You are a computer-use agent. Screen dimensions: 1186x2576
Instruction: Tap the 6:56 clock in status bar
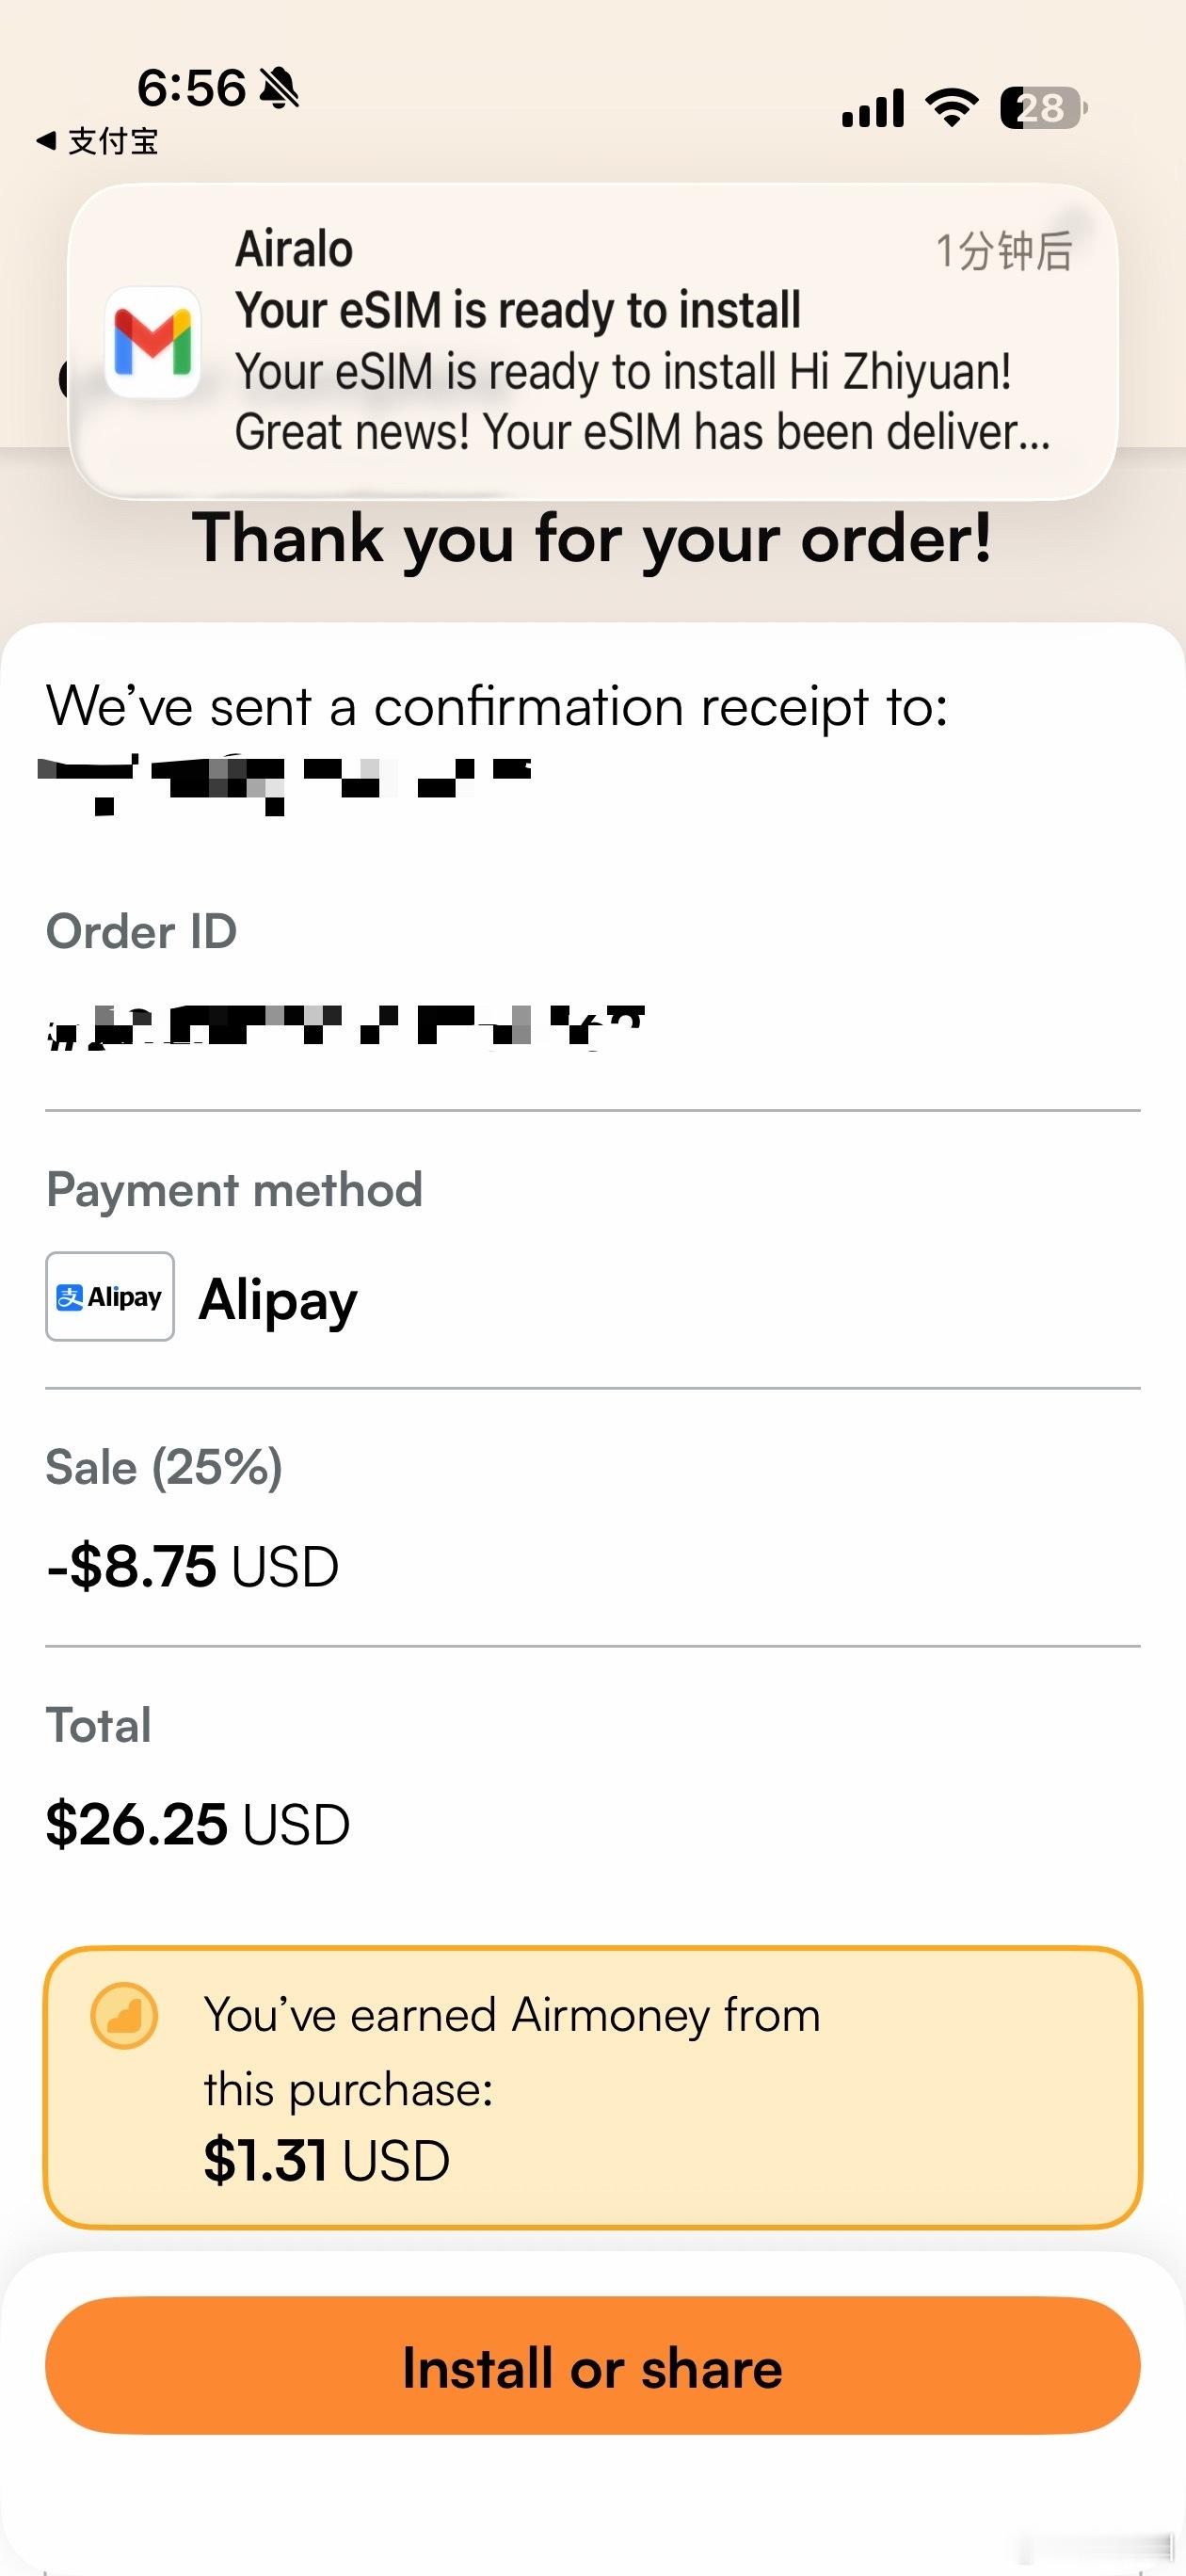click(x=190, y=88)
